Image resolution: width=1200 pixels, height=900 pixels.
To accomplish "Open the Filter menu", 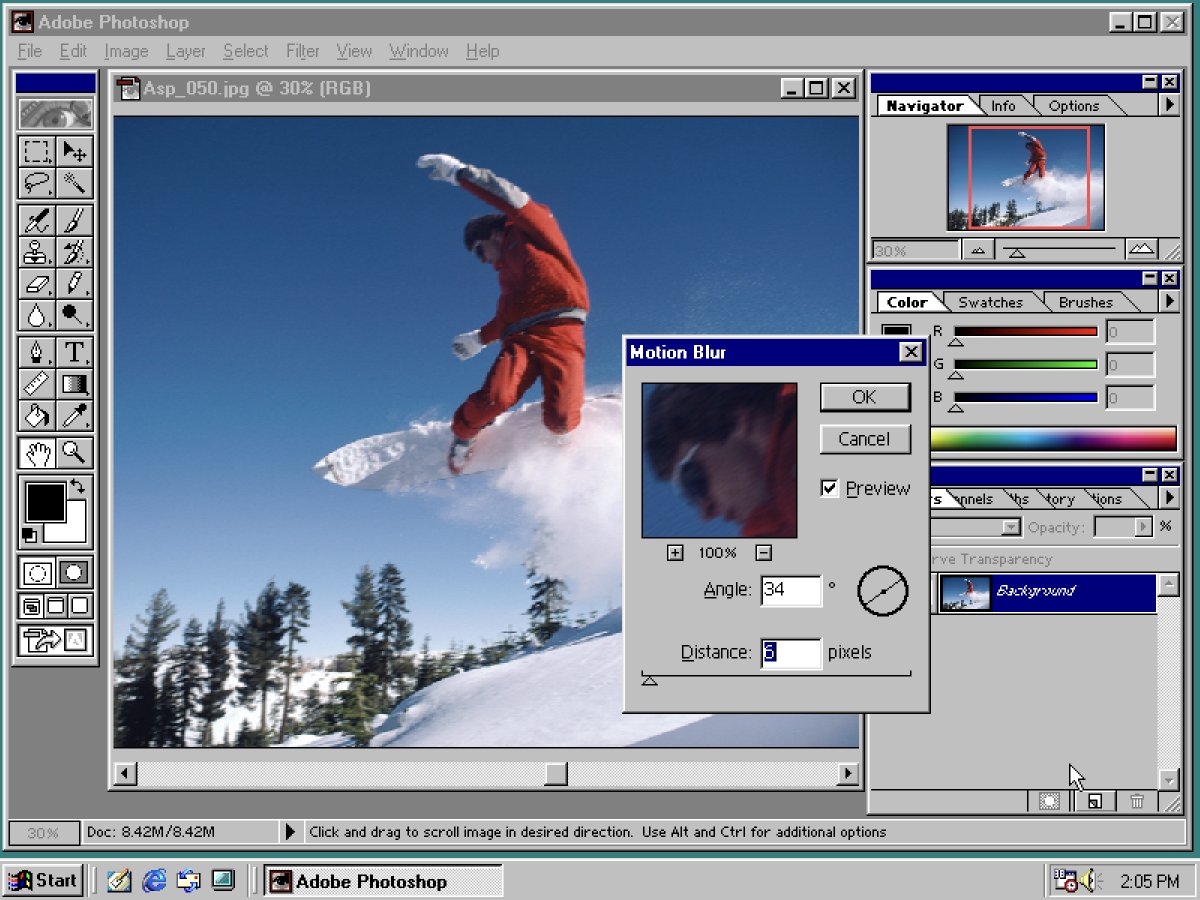I will point(302,51).
